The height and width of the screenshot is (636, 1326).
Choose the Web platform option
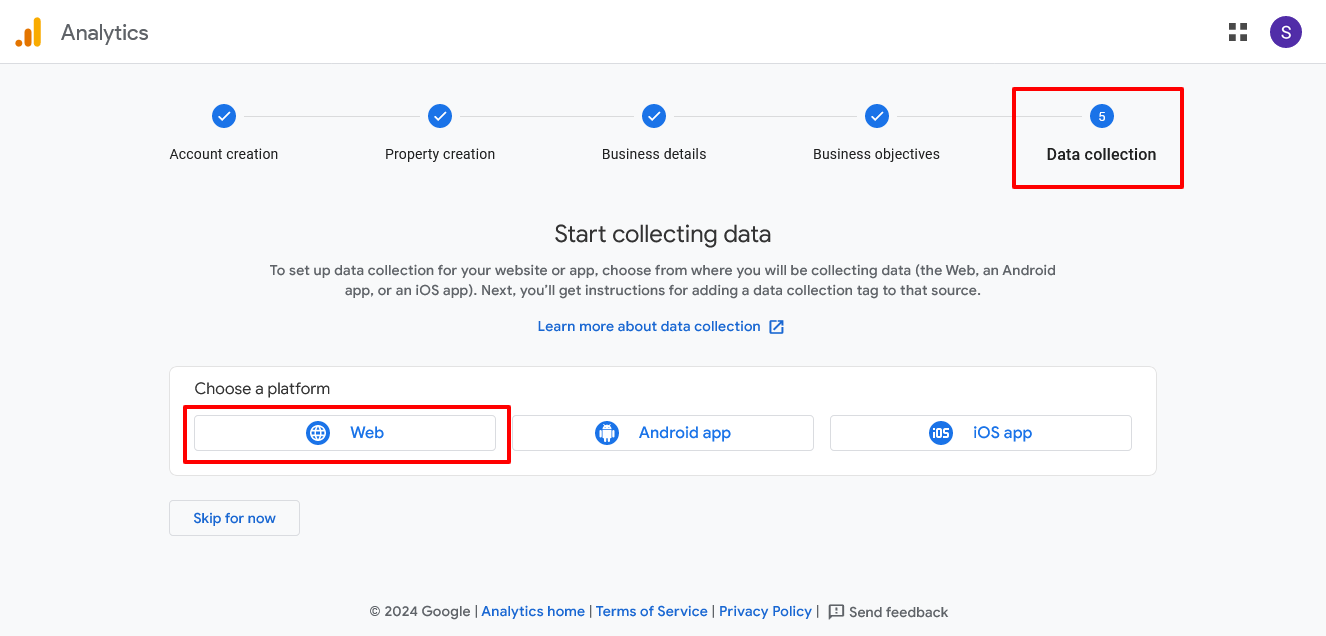point(346,432)
